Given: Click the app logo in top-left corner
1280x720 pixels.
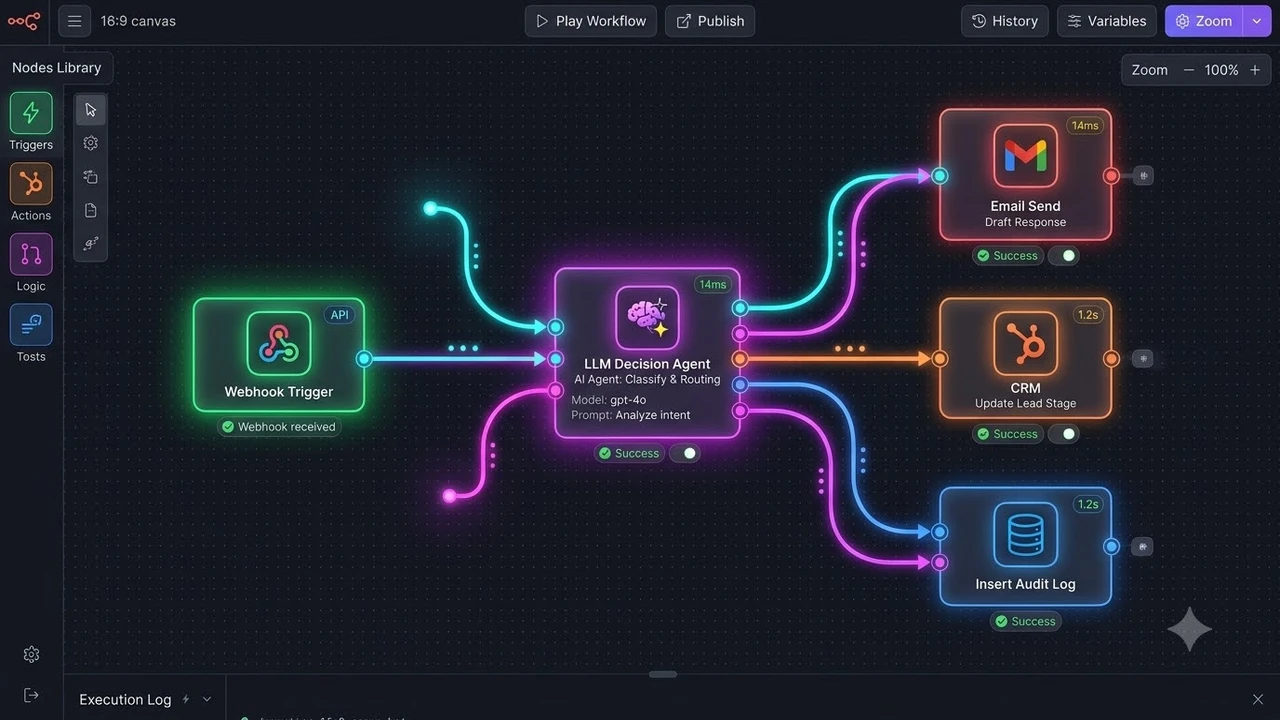Looking at the screenshot, I should pos(24,21).
